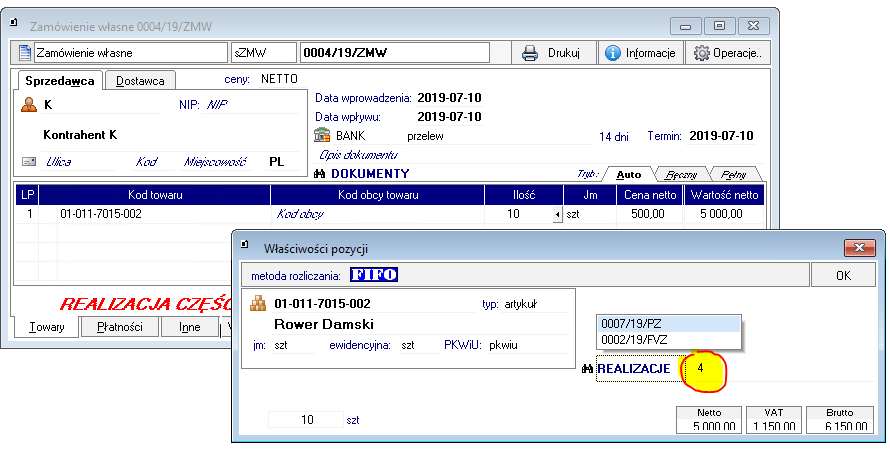
Task: Click the Drukuj printer button
Action: 553,53
